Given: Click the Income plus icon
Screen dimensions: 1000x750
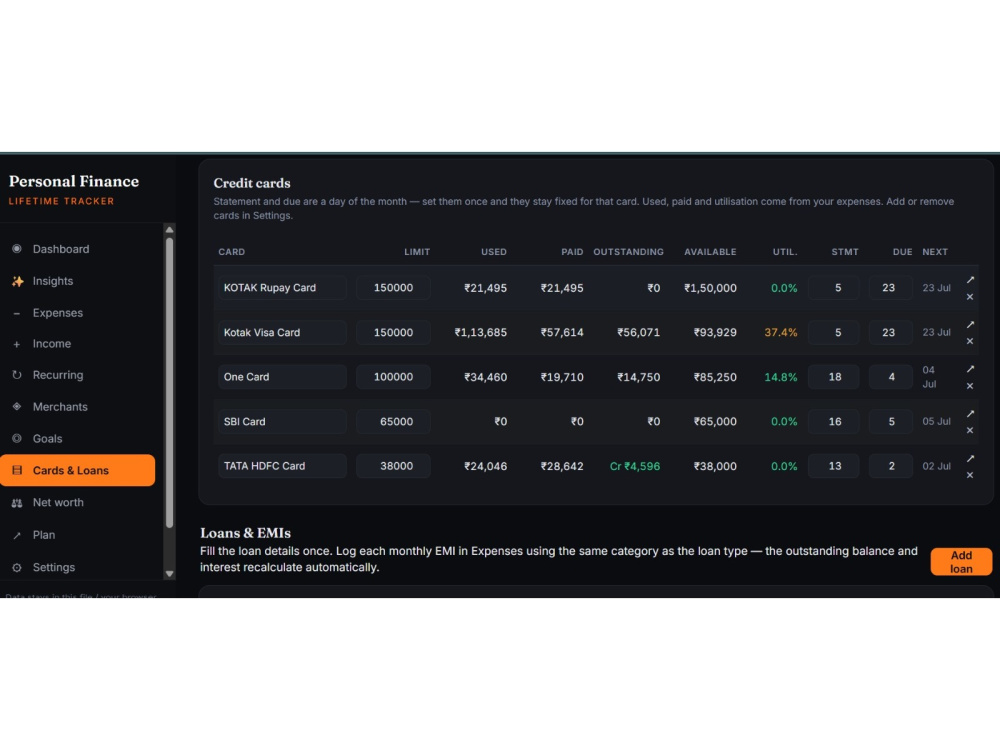Looking at the screenshot, I should pos(17,344).
